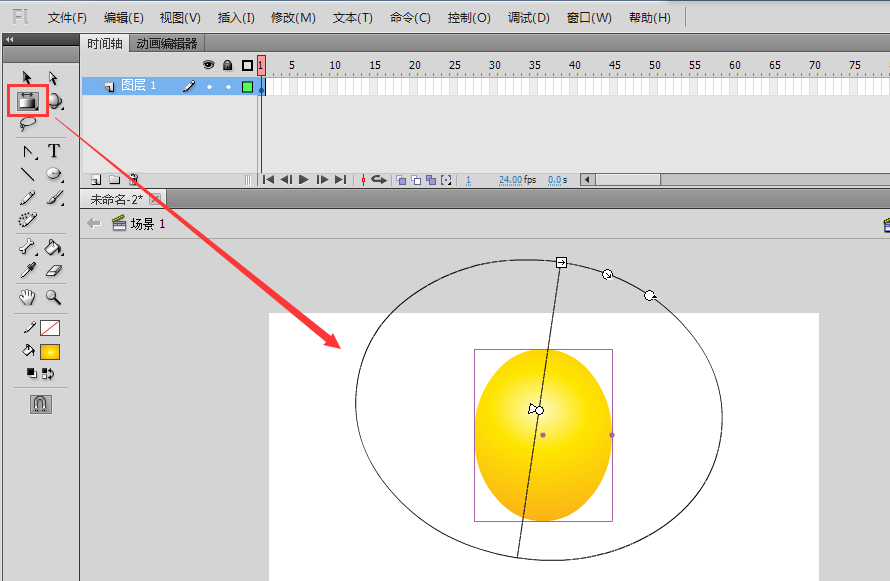The image size is (890, 581).
Task: Pick the Paint Bucket tool
Action: pos(54,248)
